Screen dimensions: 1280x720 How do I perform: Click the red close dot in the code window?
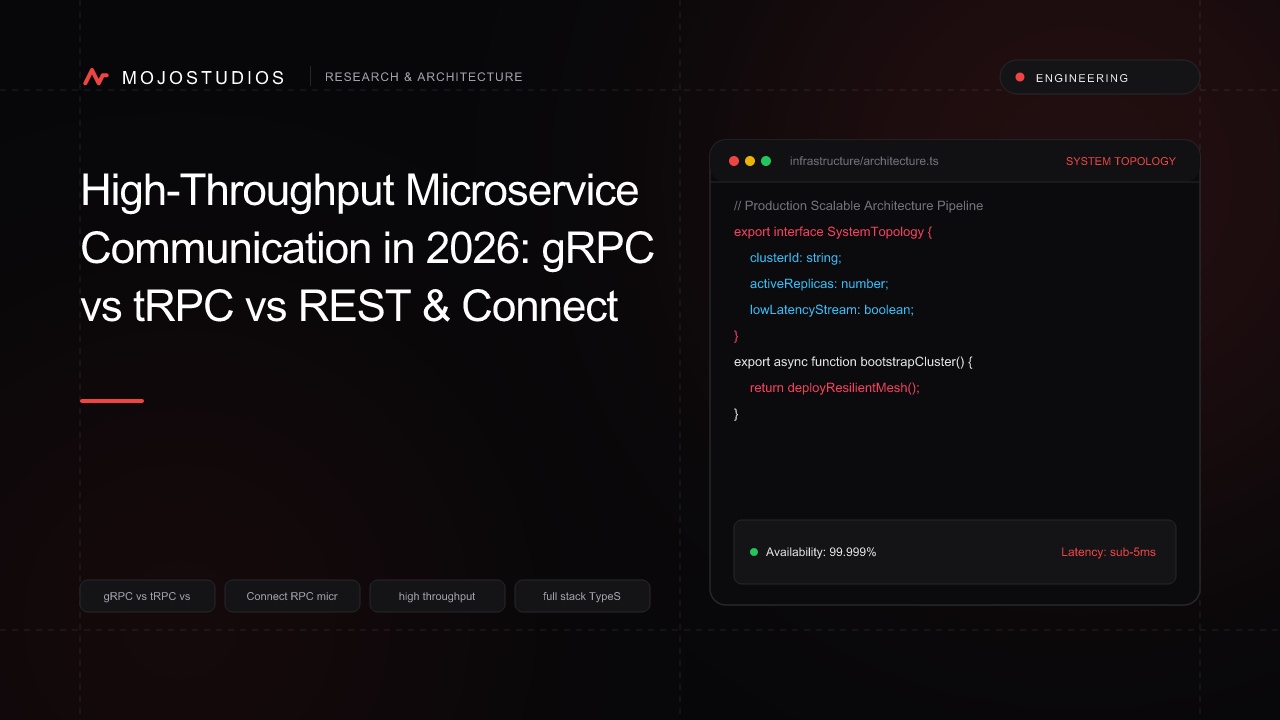734,161
